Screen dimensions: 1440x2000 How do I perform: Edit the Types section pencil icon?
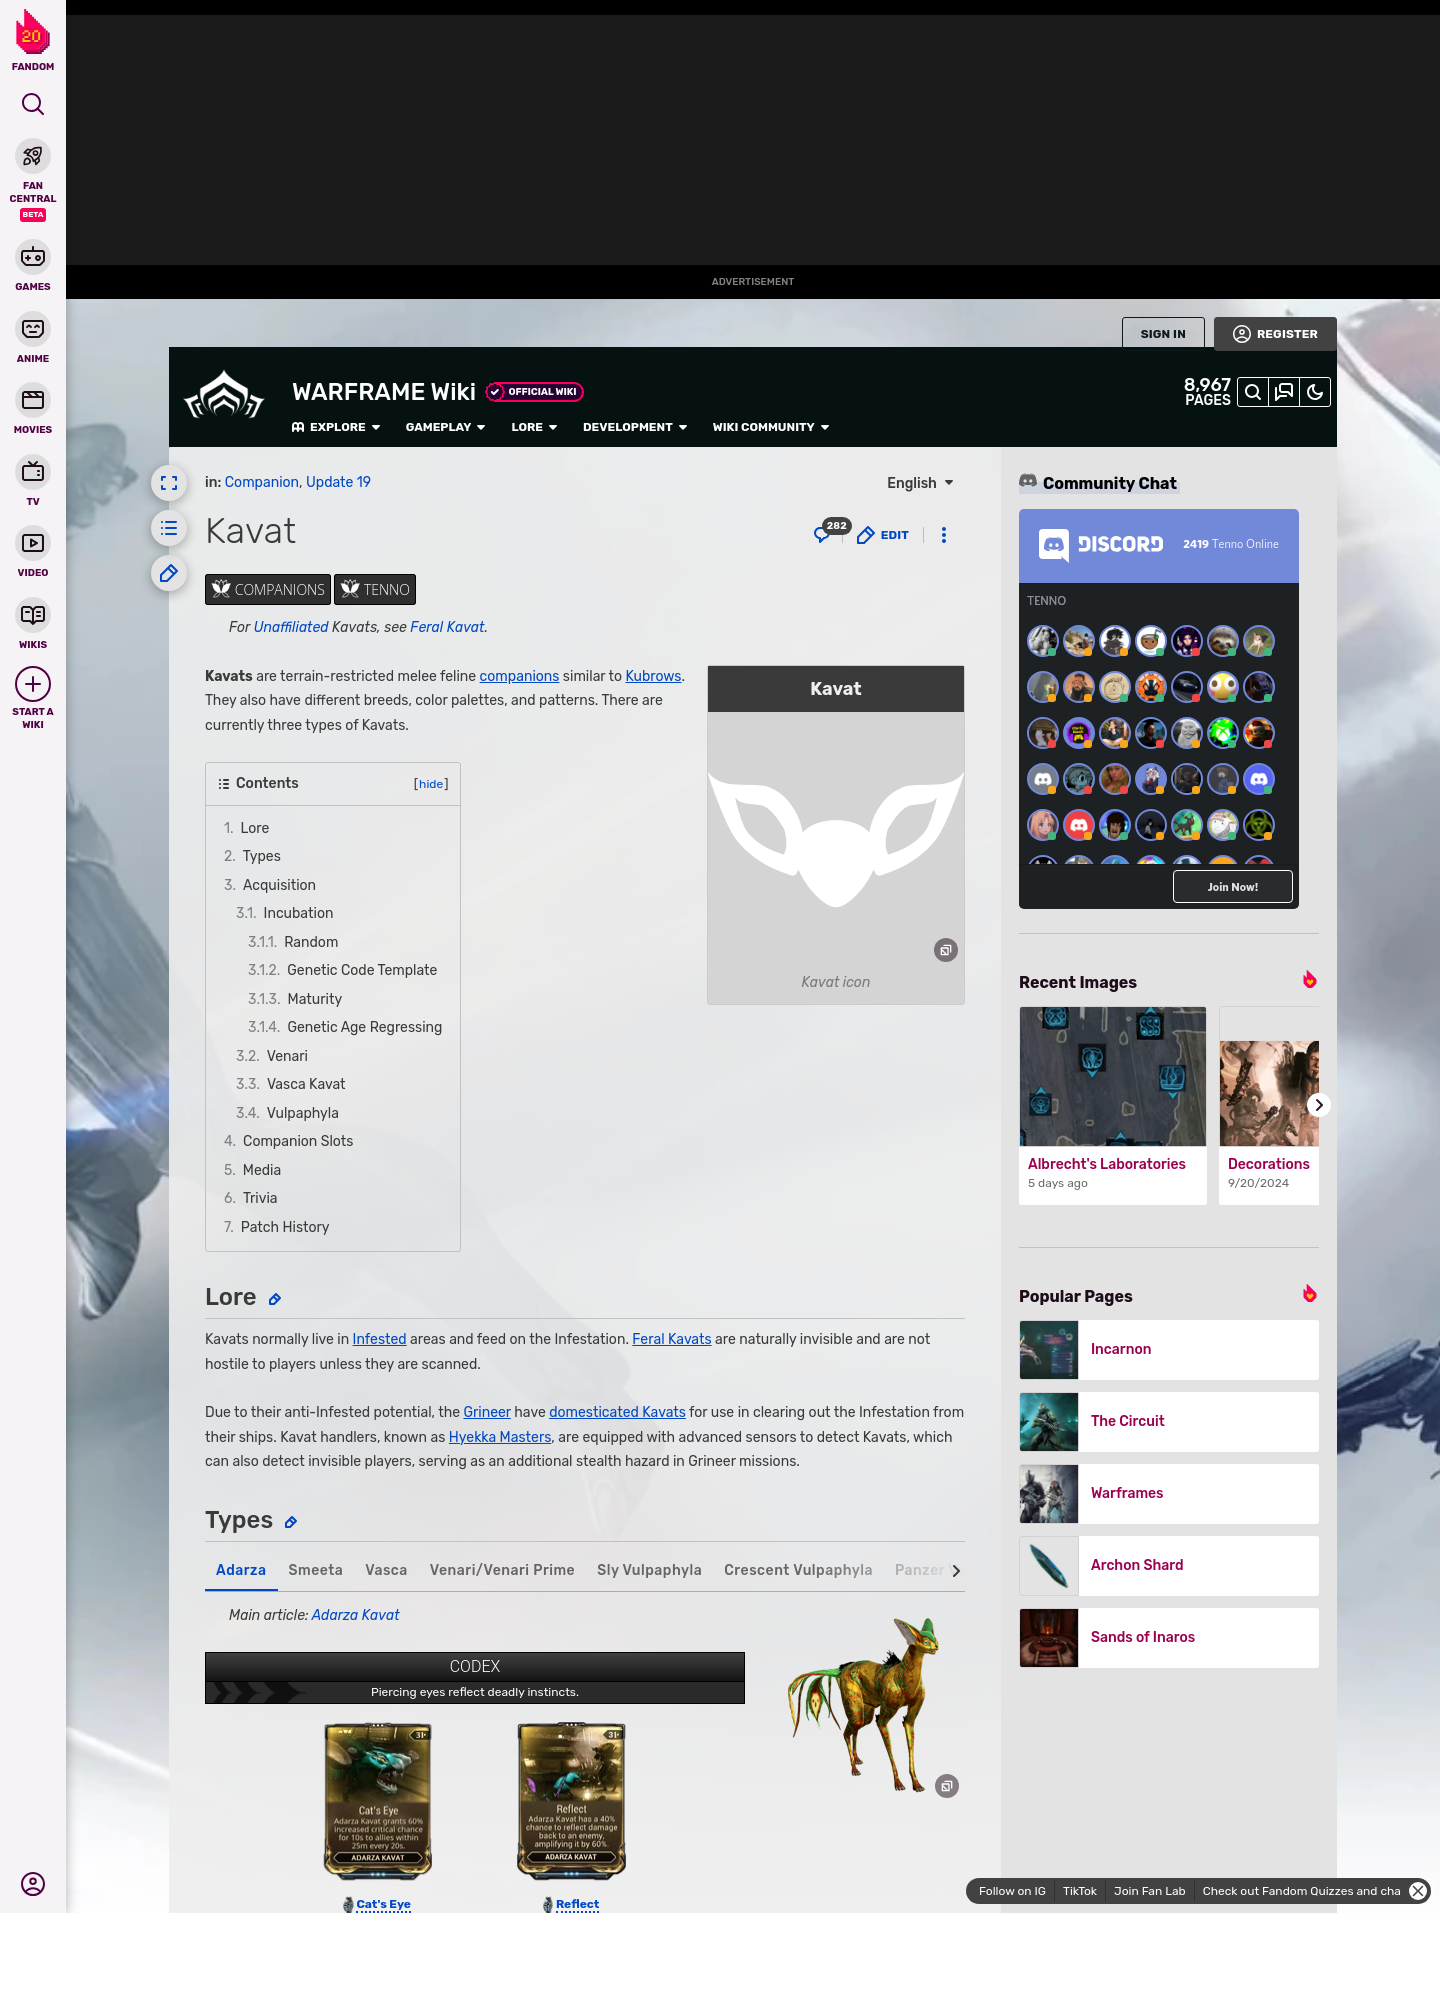coord(291,1522)
